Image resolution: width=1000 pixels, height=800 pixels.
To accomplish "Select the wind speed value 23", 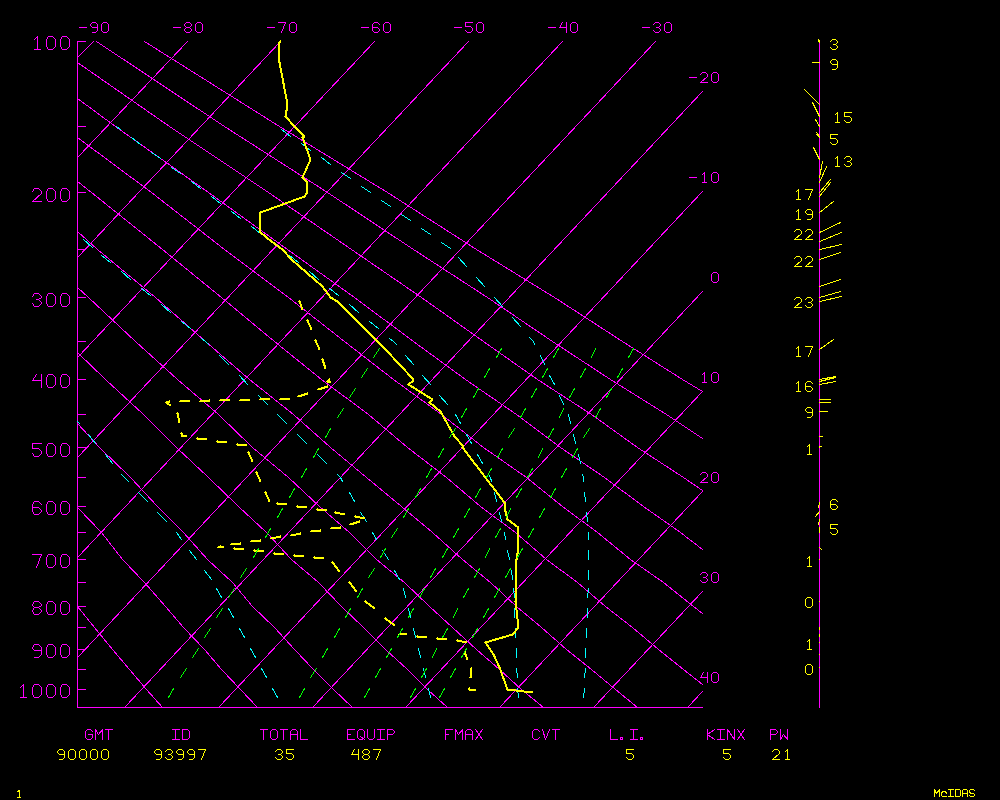I will point(804,303).
